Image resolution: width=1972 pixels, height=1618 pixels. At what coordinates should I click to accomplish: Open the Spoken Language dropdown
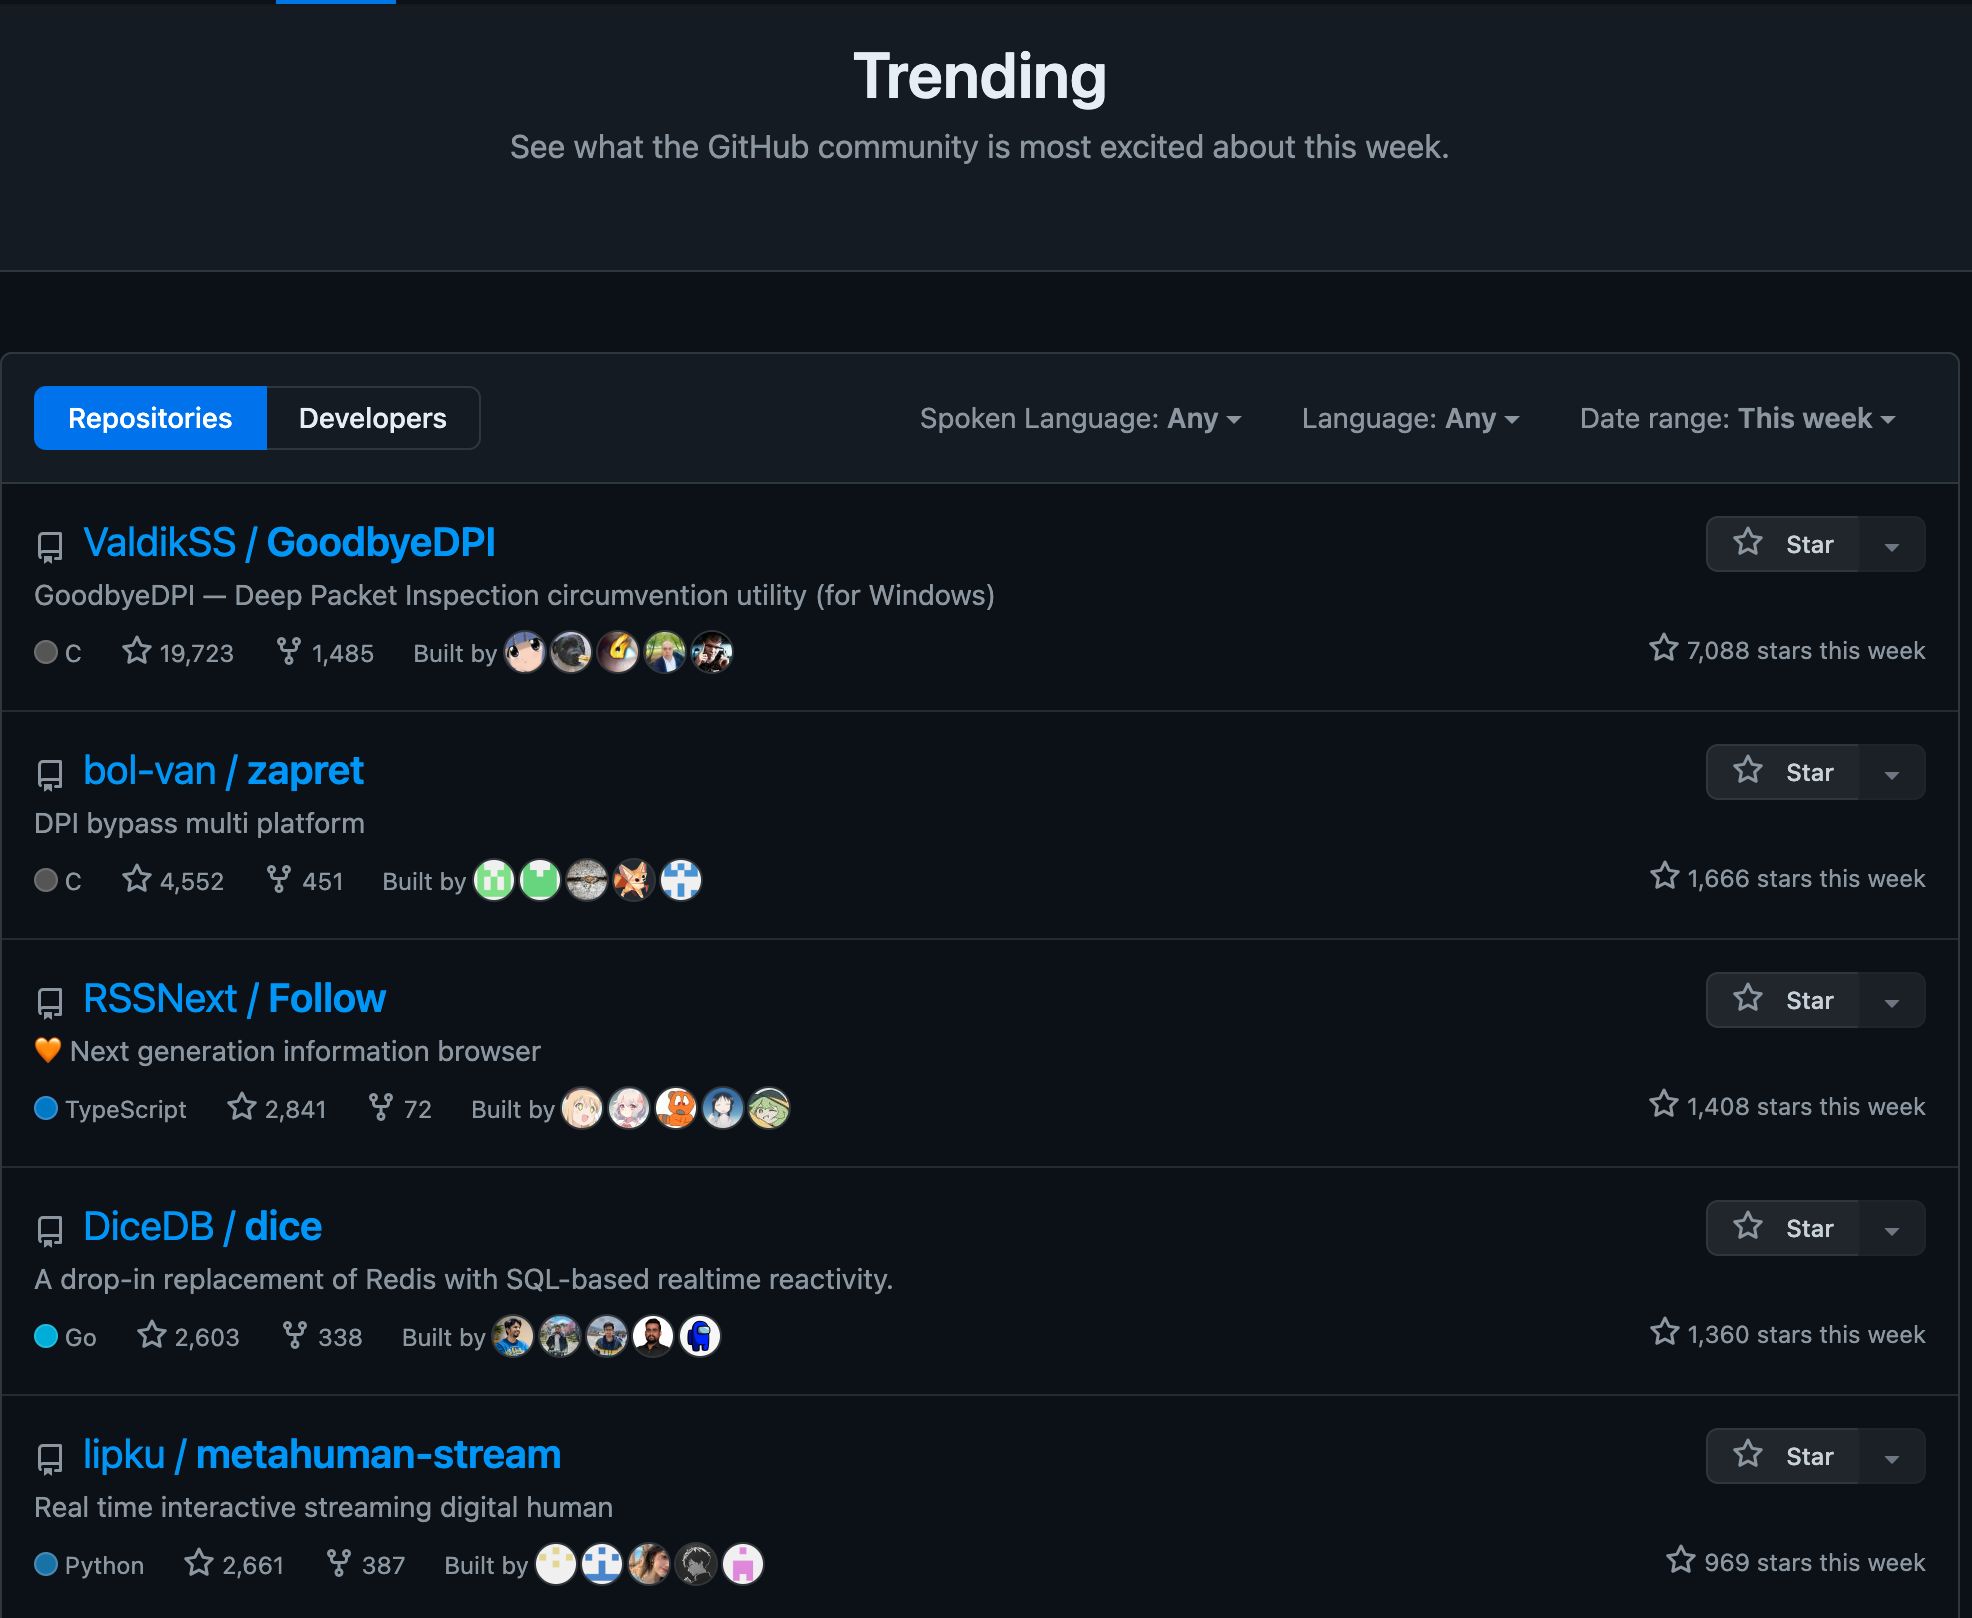click(x=1080, y=418)
